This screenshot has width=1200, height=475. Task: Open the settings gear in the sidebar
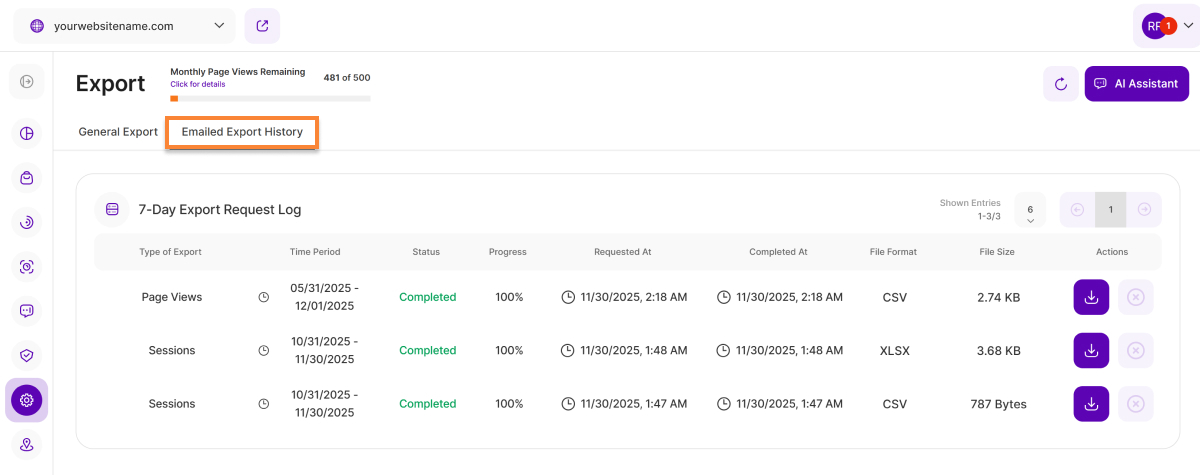tap(27, 400)
